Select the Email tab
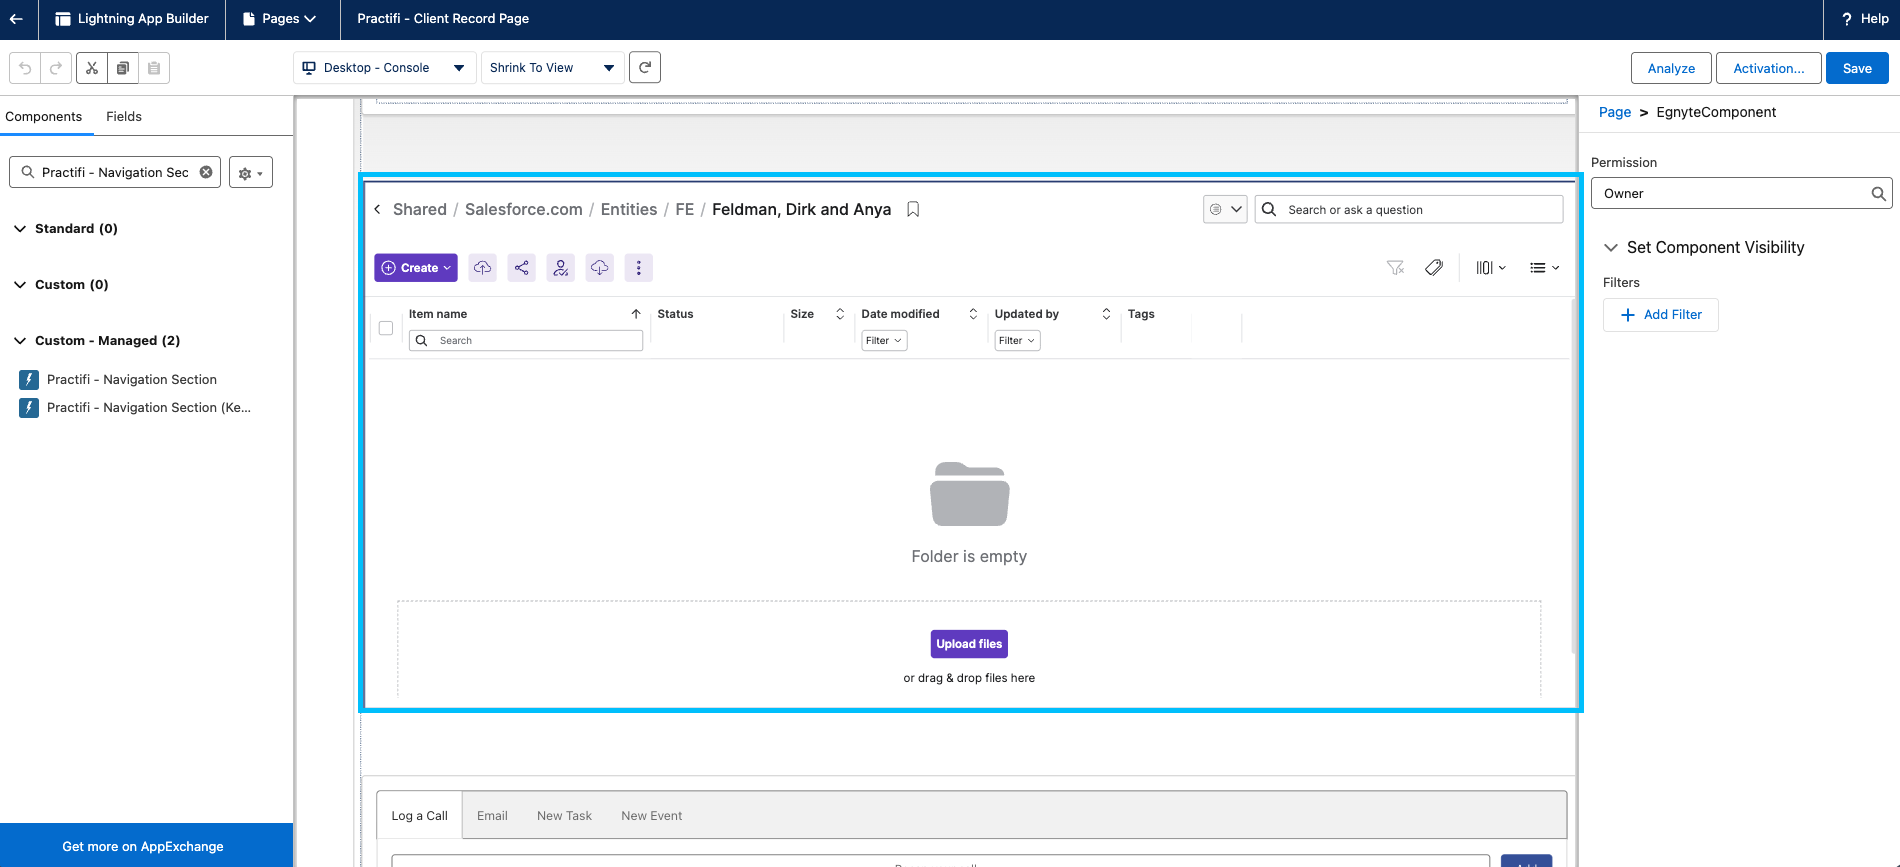 click(492, 816)
